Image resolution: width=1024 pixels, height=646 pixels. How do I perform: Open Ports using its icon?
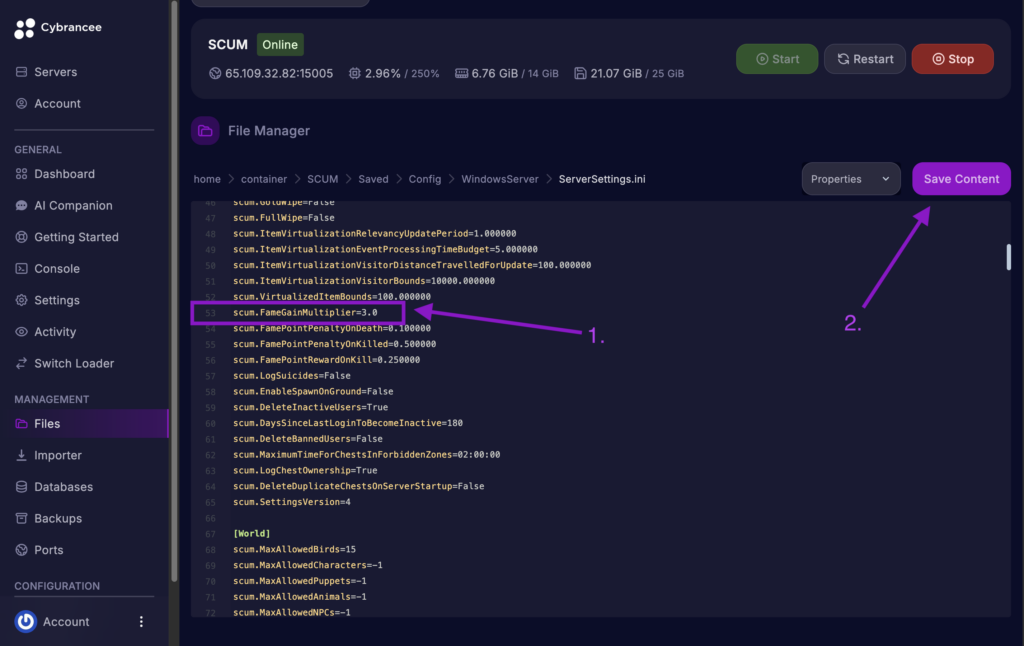click(x=22, y=549)
